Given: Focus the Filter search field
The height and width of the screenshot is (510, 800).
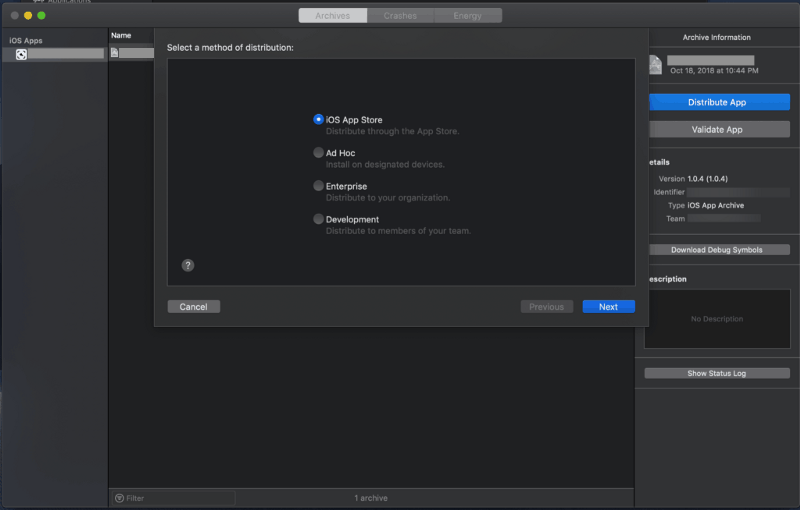Looking at the screenshot, I should pos(173,498).
